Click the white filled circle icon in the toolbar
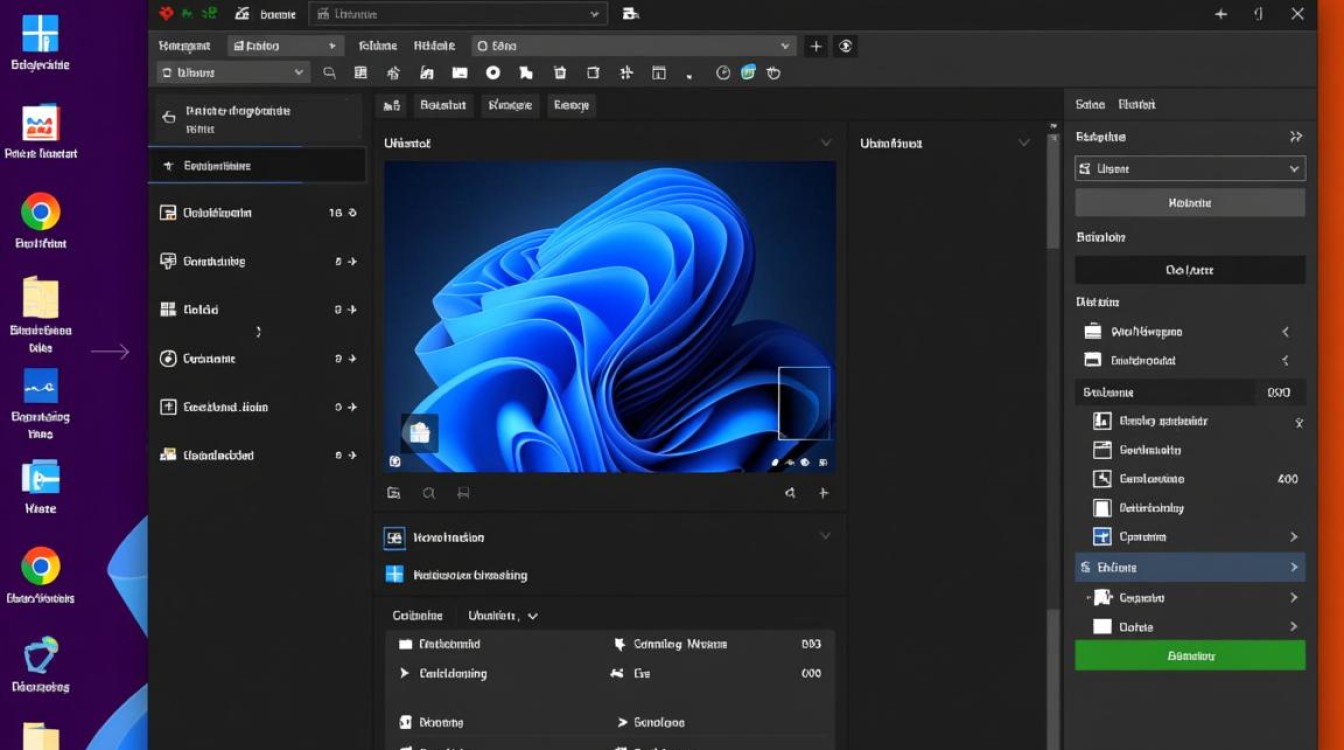Viewport: 1344px width, 750px height. [x=493, y=73]
